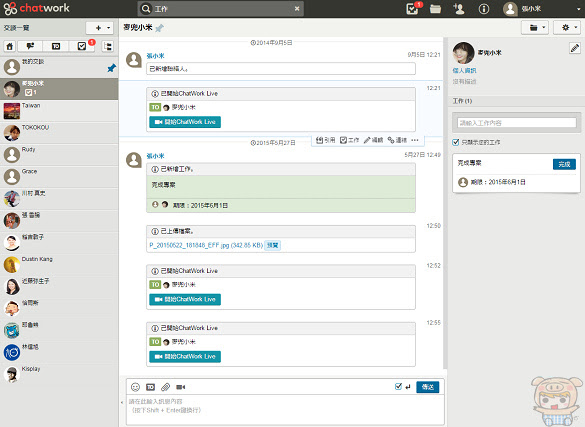Open the personal info link in right panel
This screenshot has height=427, width=585.
click(464, 70)
